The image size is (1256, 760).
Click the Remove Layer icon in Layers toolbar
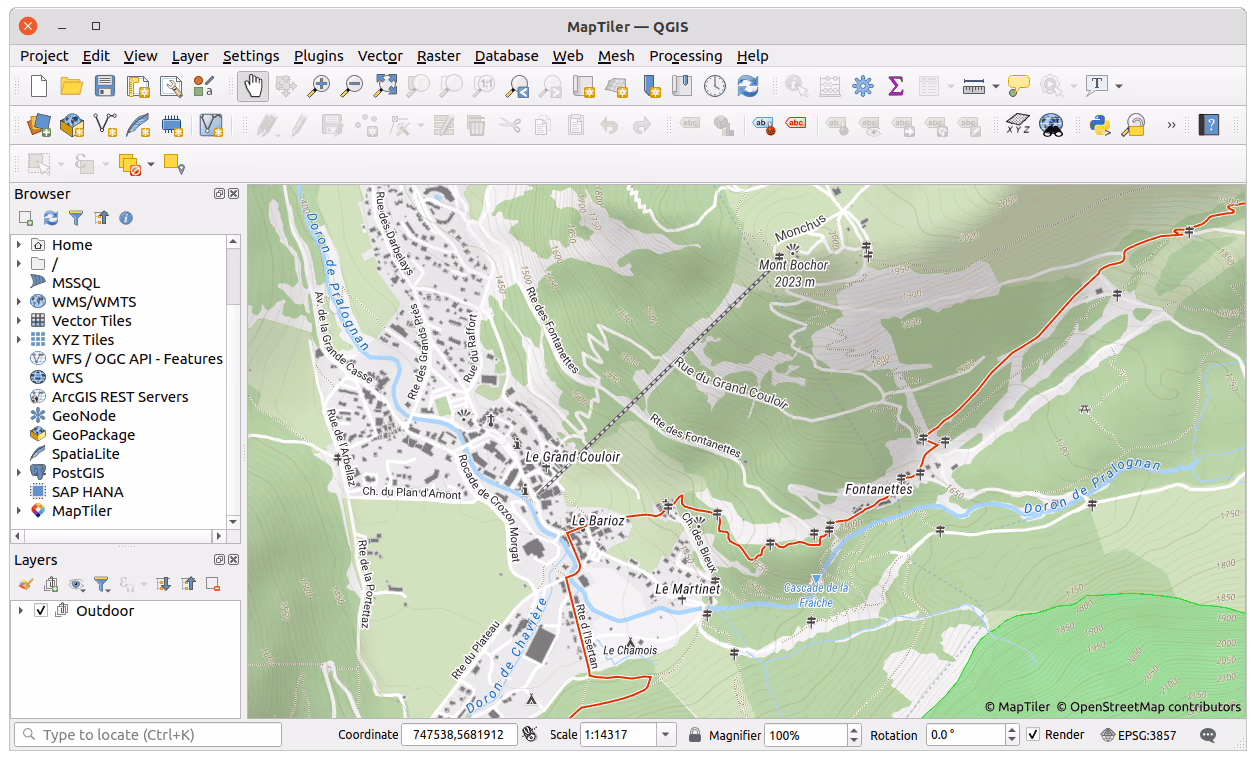(213, 584)
